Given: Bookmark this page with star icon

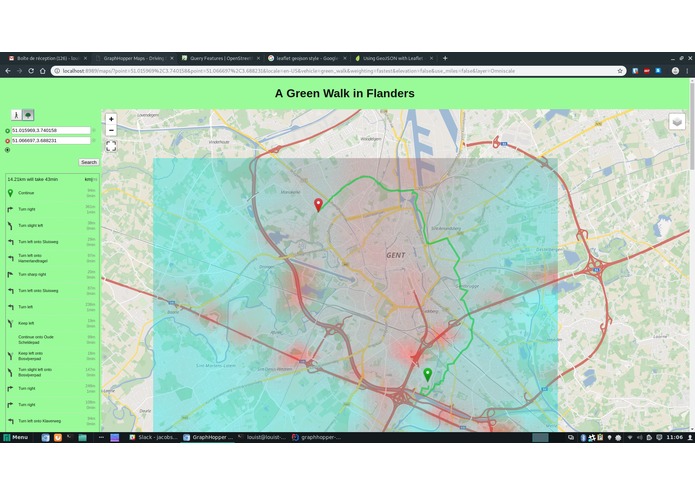Looking at the screenshot, I should click(620, 71).
